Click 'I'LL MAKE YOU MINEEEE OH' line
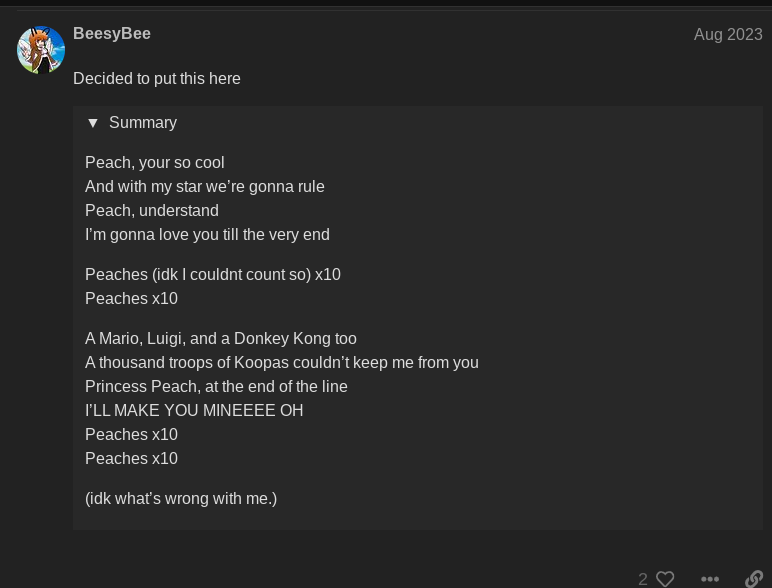 (194, 410)
